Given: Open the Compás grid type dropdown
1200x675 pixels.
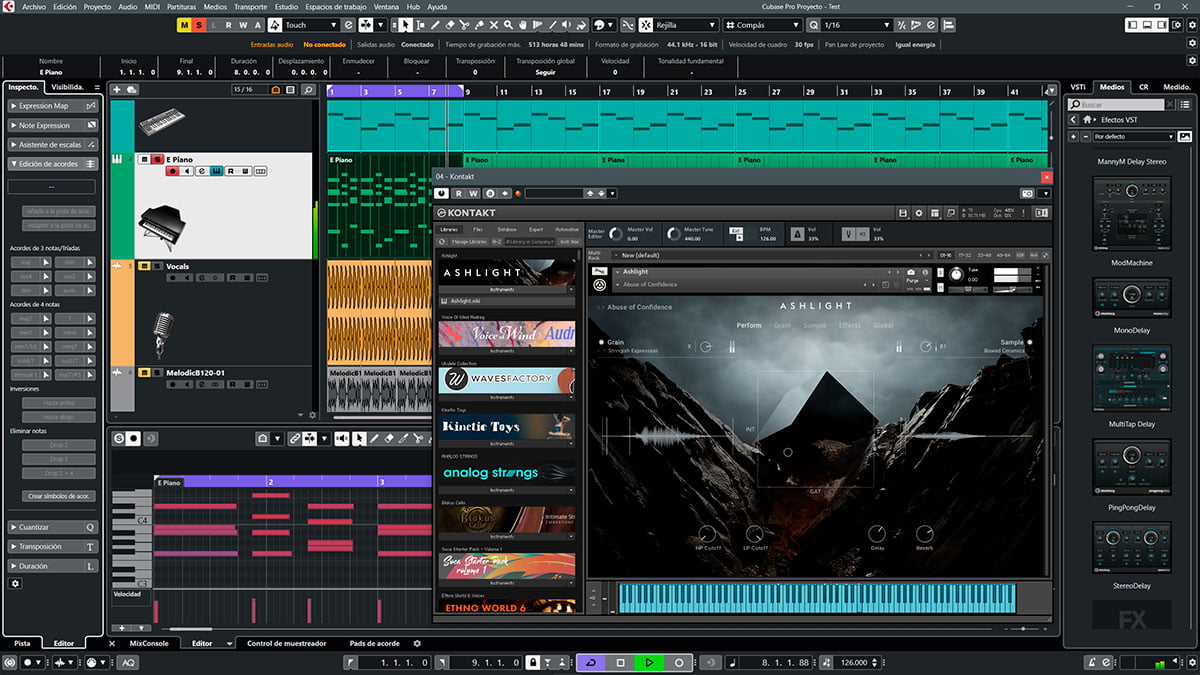Looking at the screenshot, I should (764, 25).
